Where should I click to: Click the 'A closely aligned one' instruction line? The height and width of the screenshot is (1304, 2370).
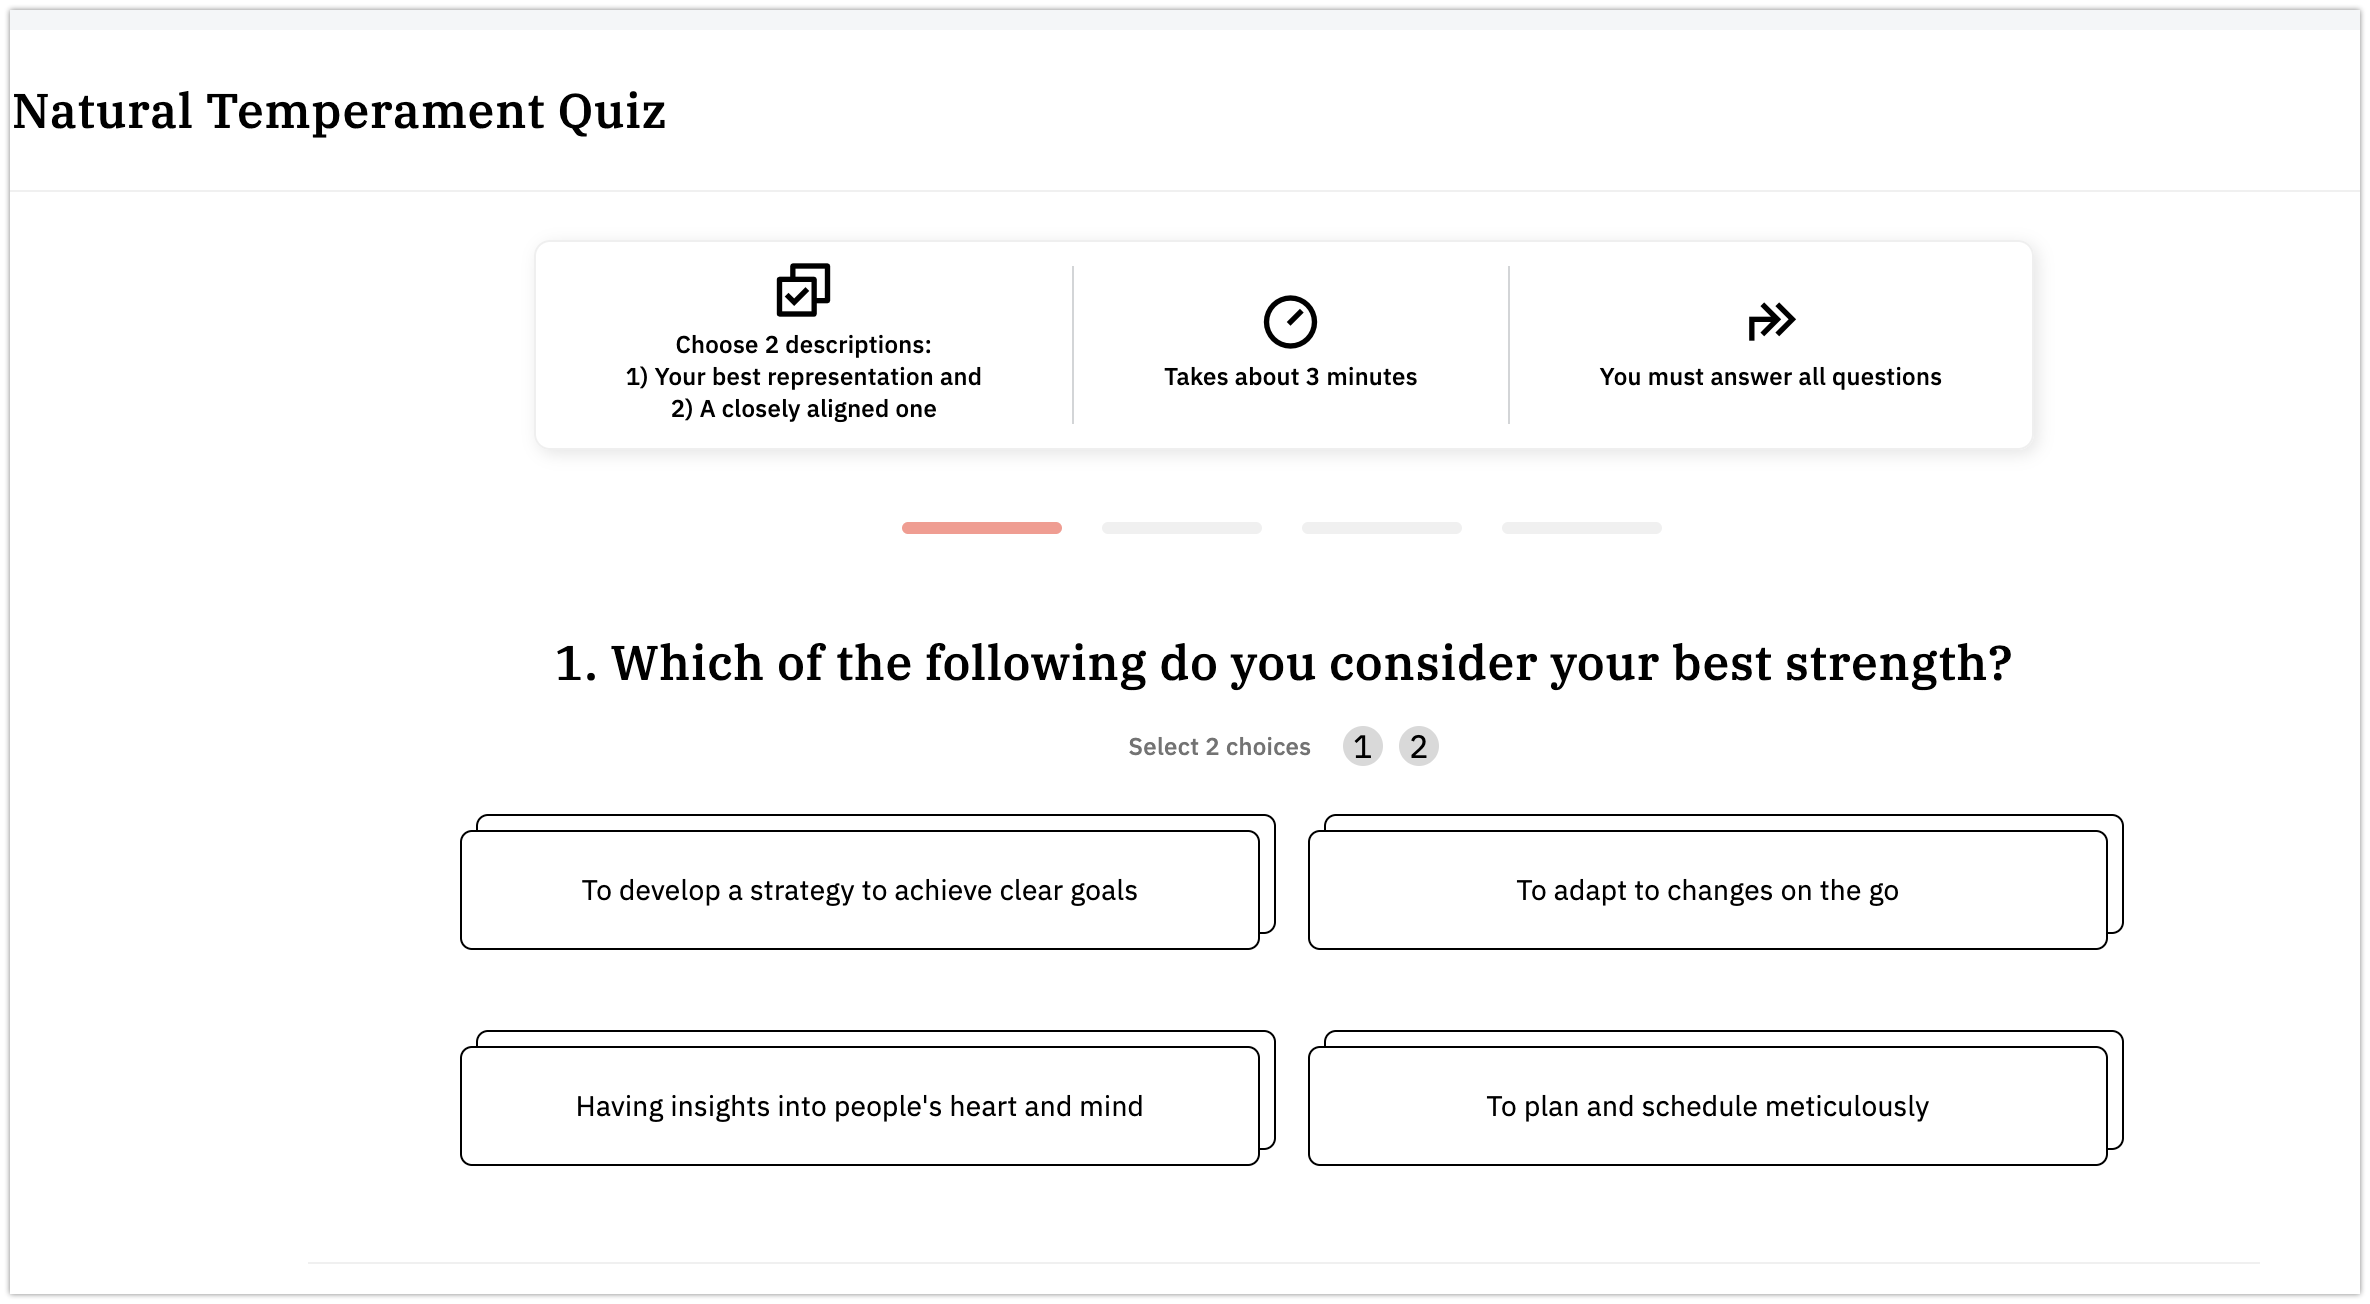pos(803,409)
